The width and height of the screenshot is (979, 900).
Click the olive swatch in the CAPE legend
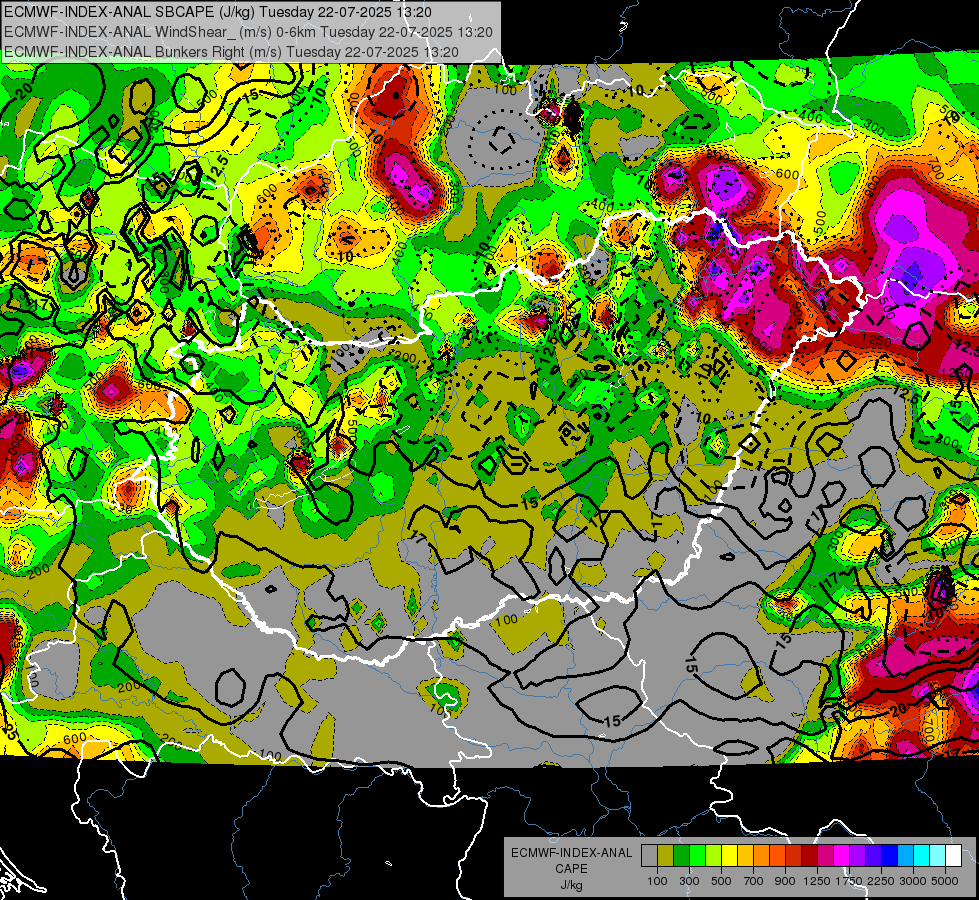(x=666, y=855)
